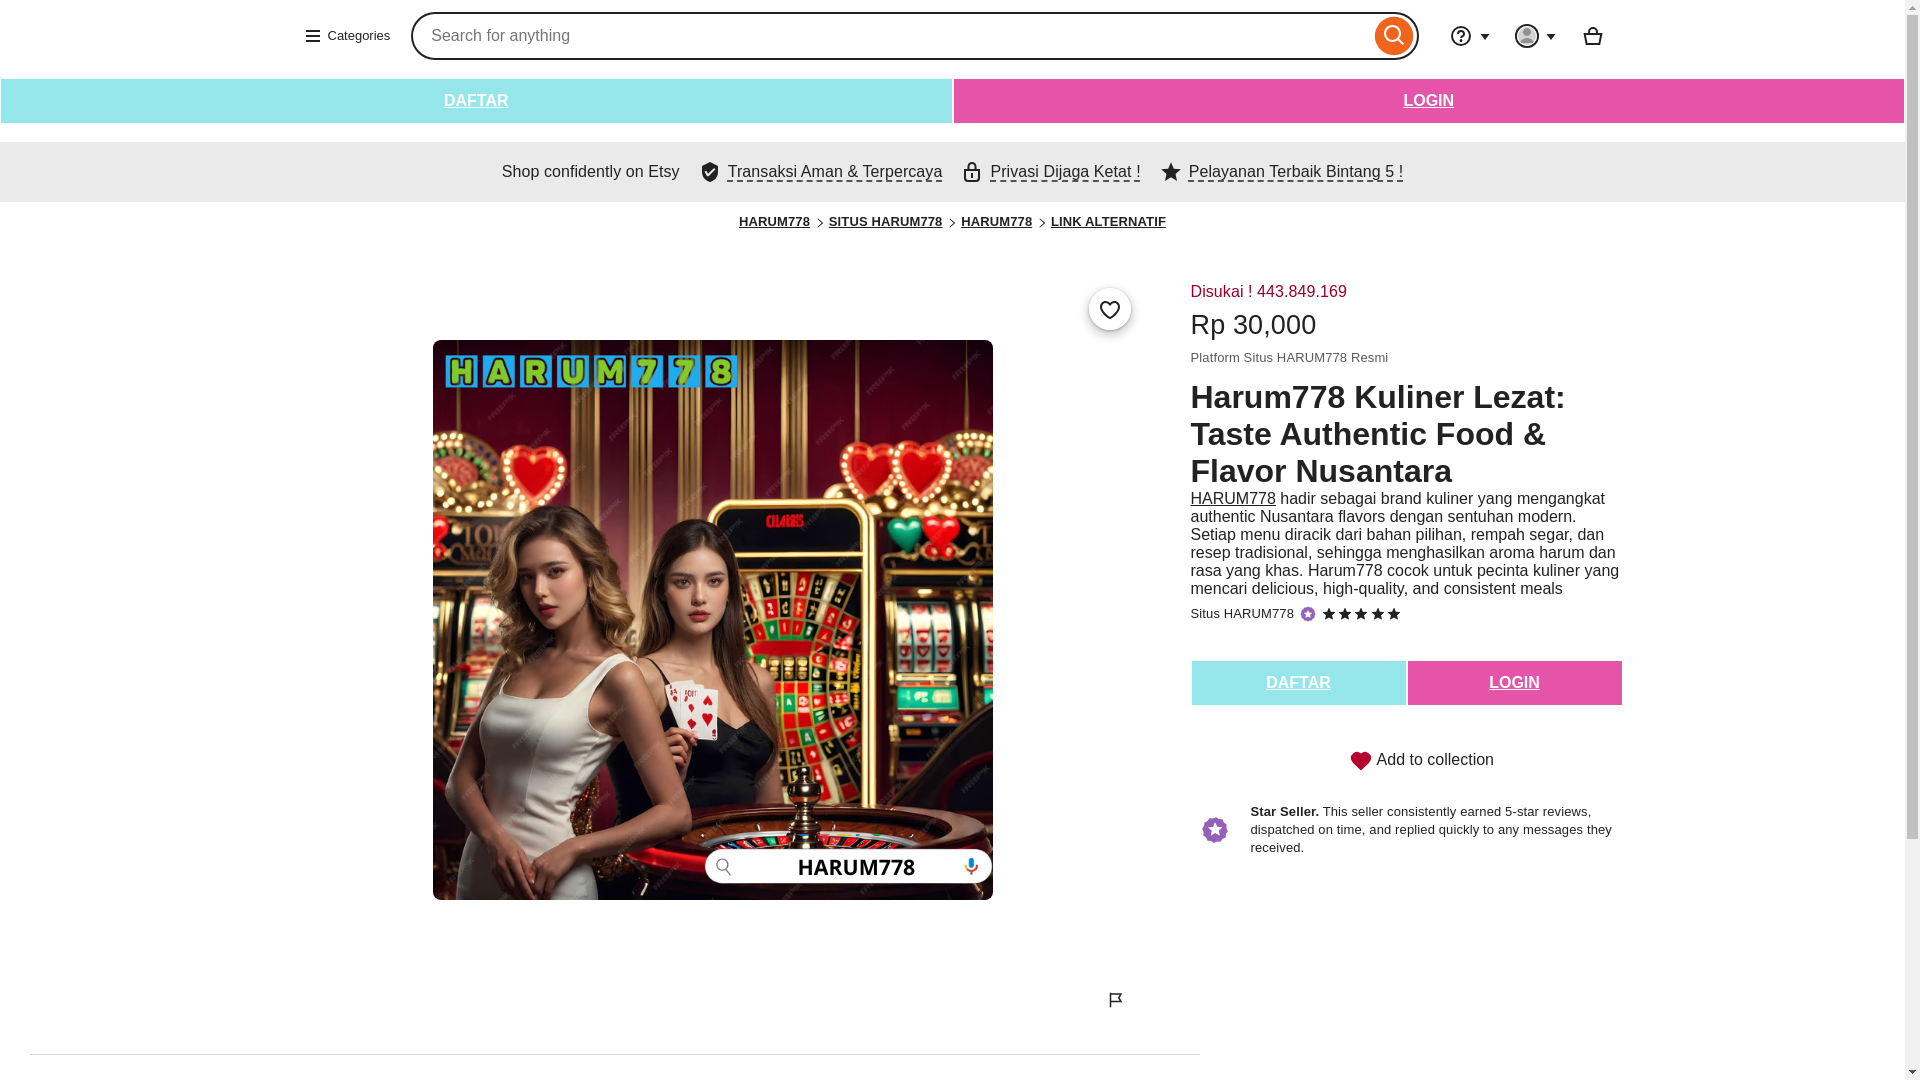The image size is (1920, 1080).
Task: Click the report flag icon below image
Action: [1116, 1000]
